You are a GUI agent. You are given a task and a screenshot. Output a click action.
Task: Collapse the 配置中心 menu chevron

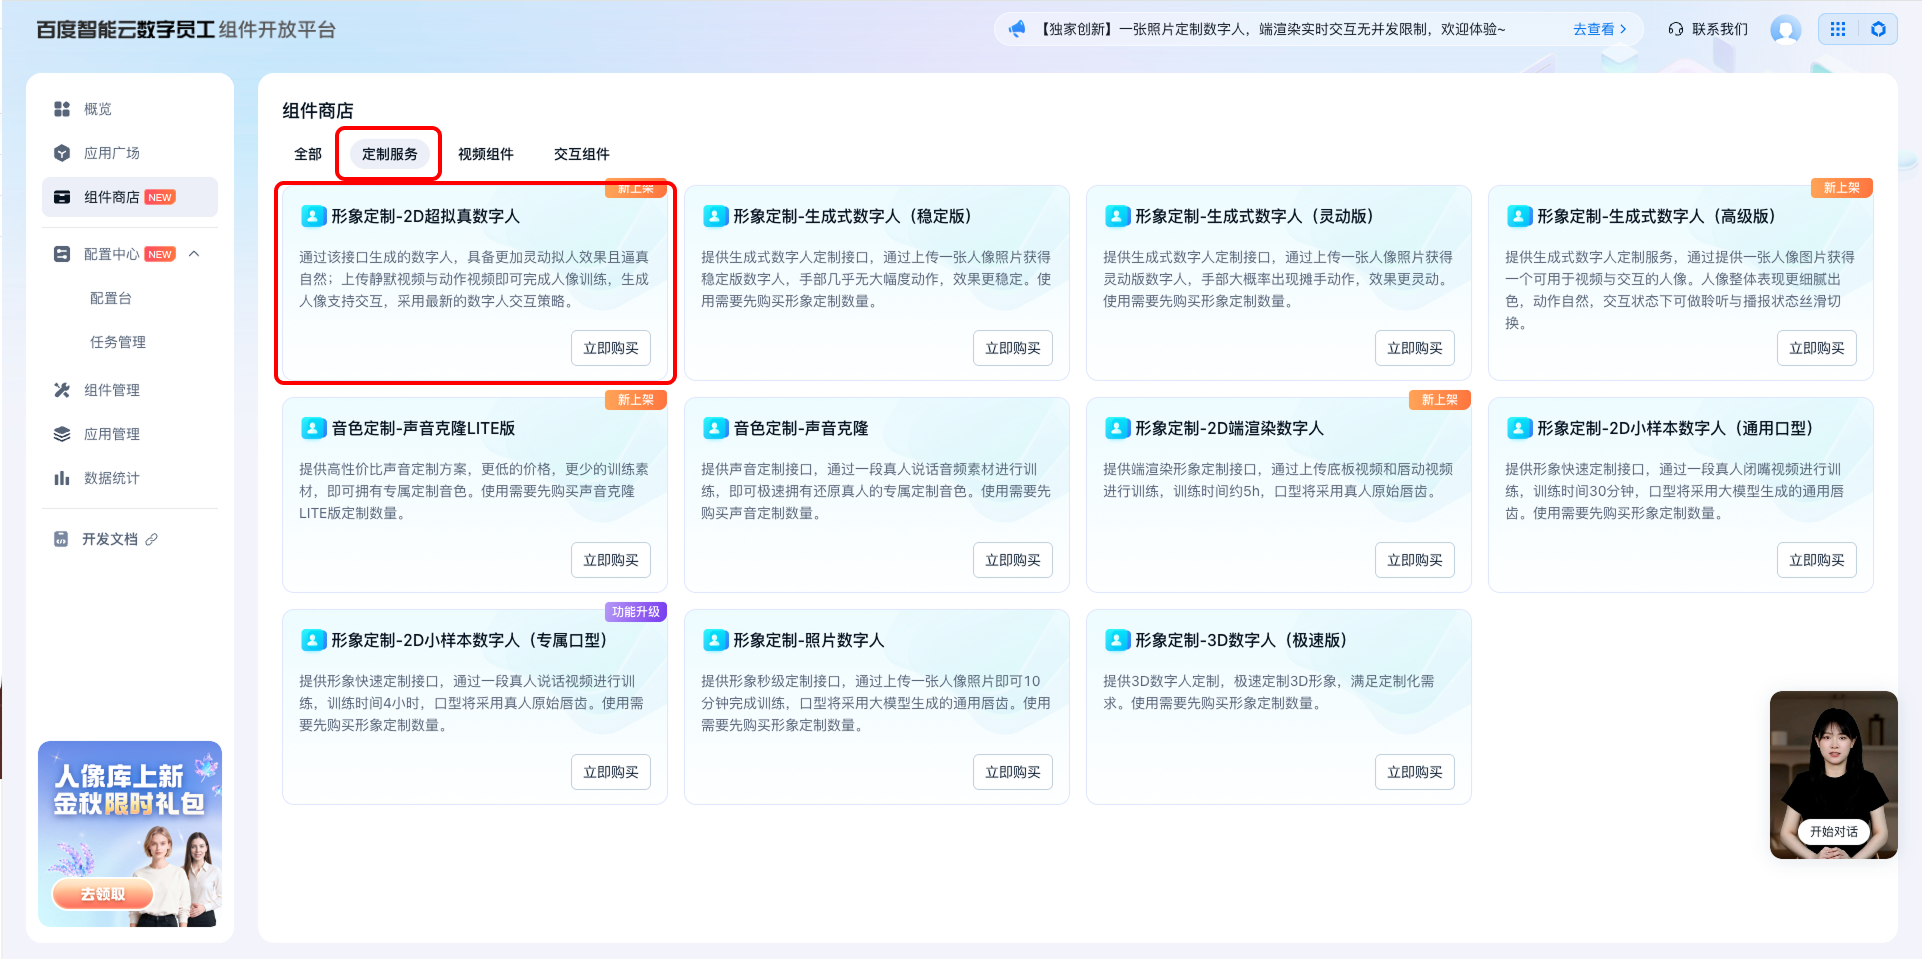click(195, 254)
